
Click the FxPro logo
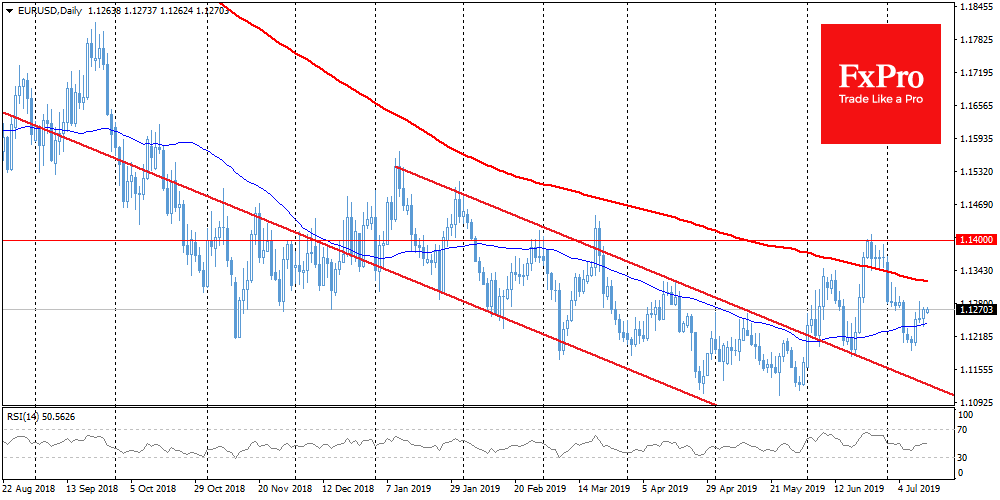880,75
